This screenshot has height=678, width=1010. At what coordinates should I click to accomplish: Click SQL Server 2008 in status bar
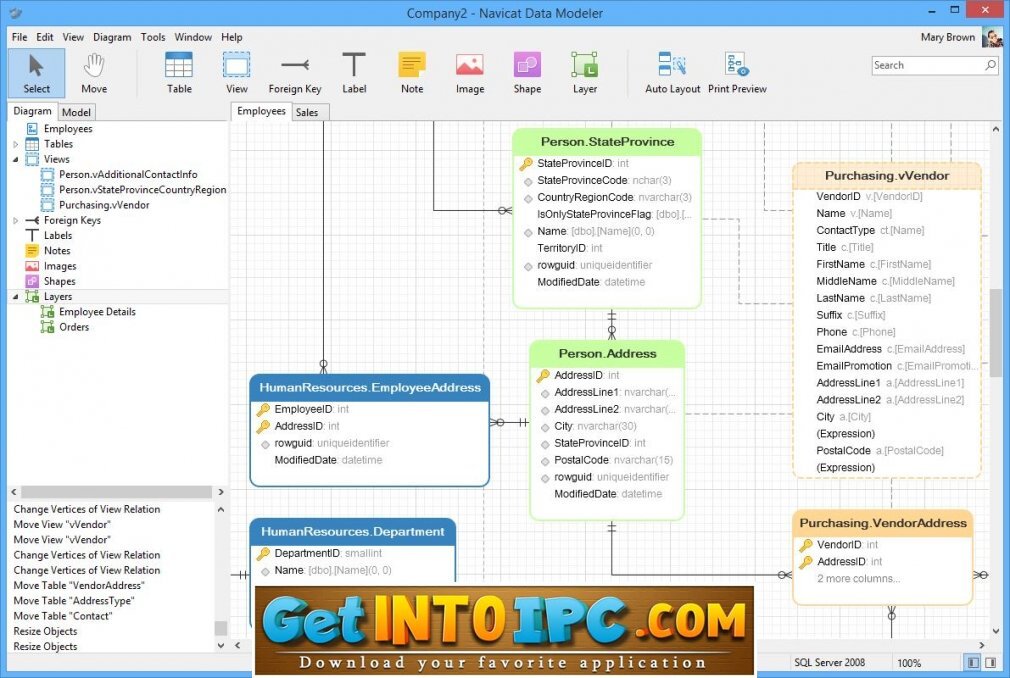coord(829,663)
